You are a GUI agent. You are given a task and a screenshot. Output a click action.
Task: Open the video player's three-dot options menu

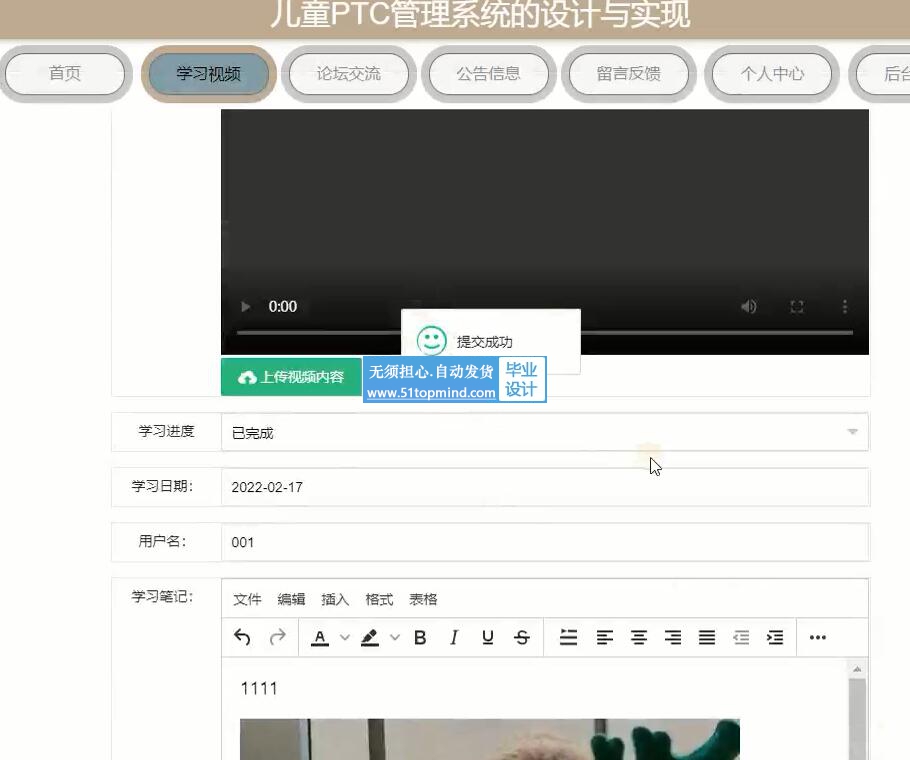[844, 306]
